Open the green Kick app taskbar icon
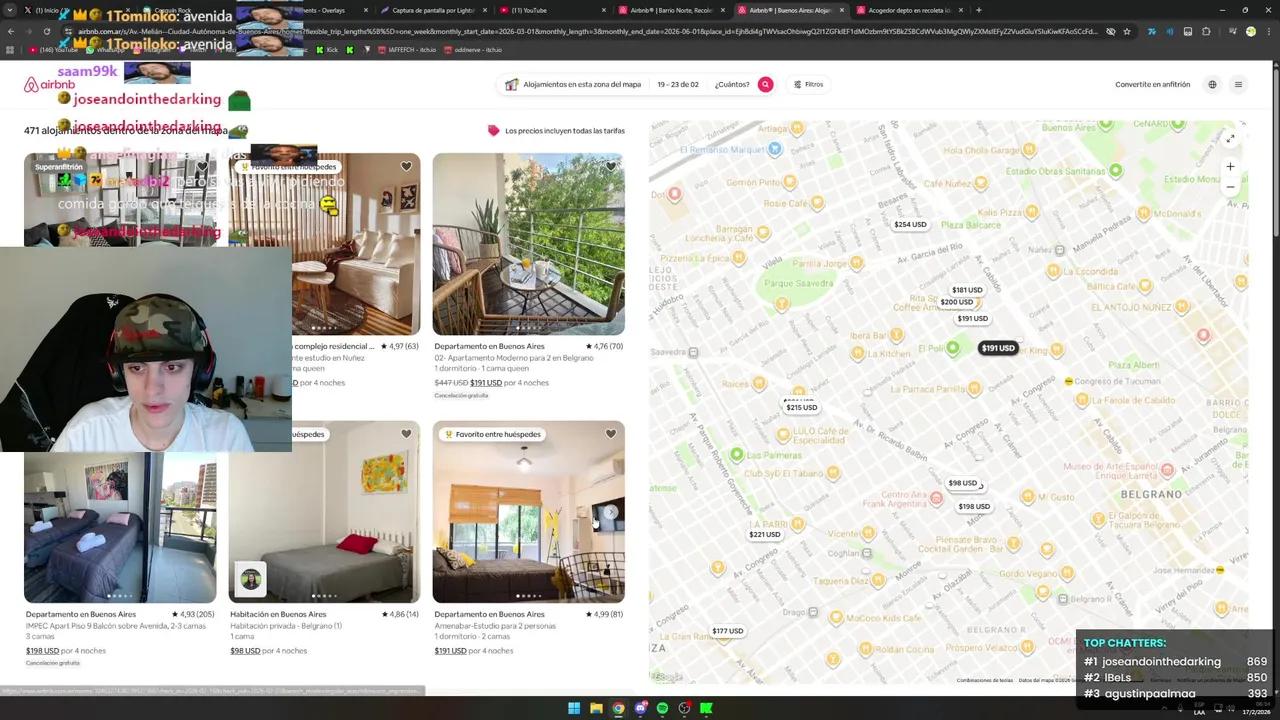This screenshot has width=1280, height=720. tap(706, 708)
